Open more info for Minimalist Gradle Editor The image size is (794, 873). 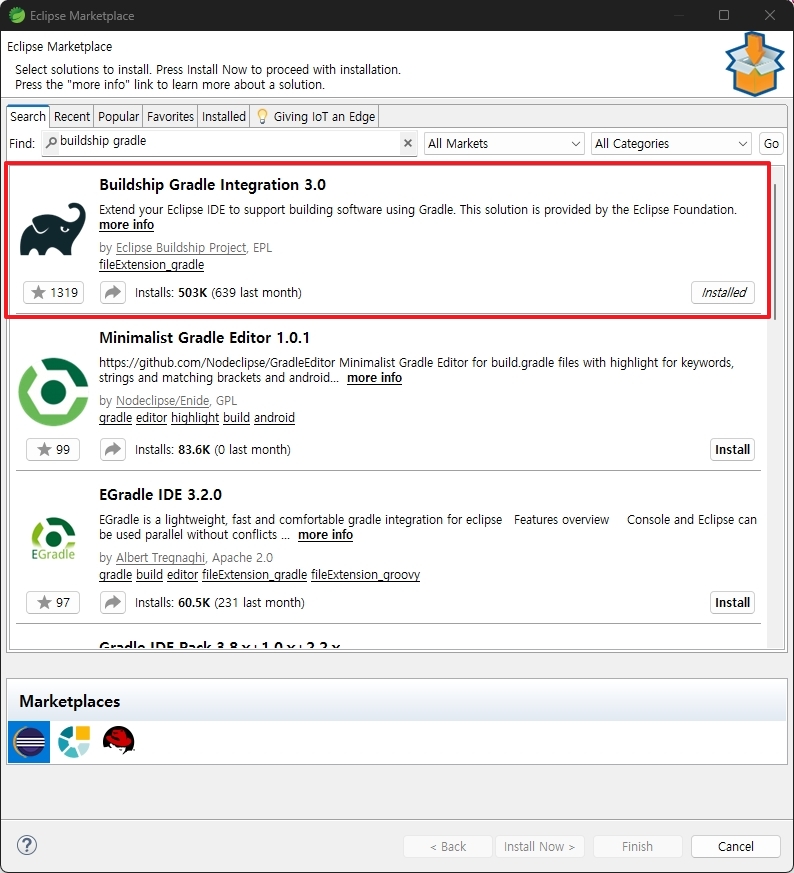pos(374,378)
